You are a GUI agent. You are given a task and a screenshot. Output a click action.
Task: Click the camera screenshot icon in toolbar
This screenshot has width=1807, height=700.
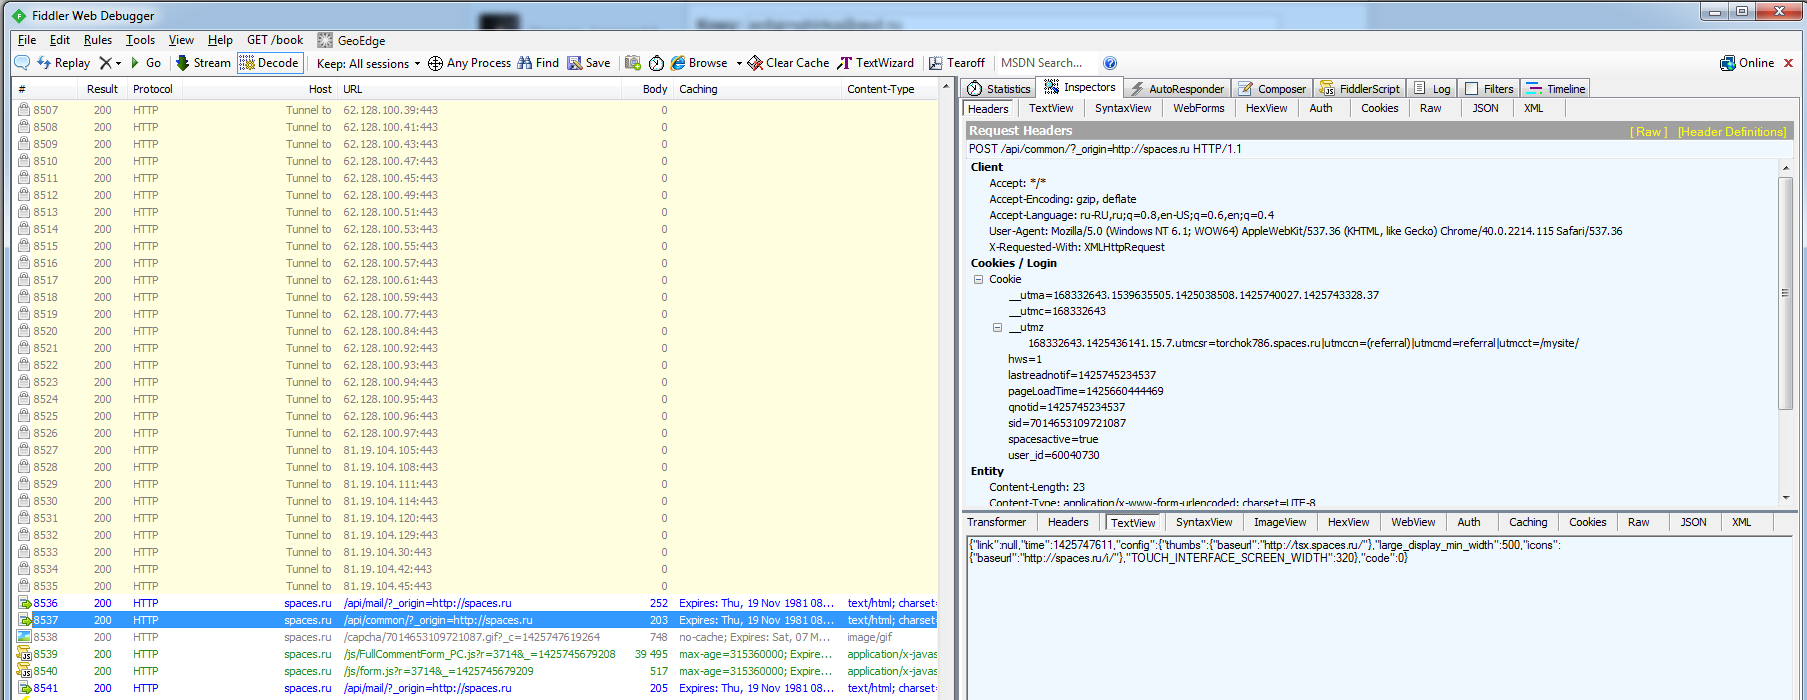(x=633, y=63)
